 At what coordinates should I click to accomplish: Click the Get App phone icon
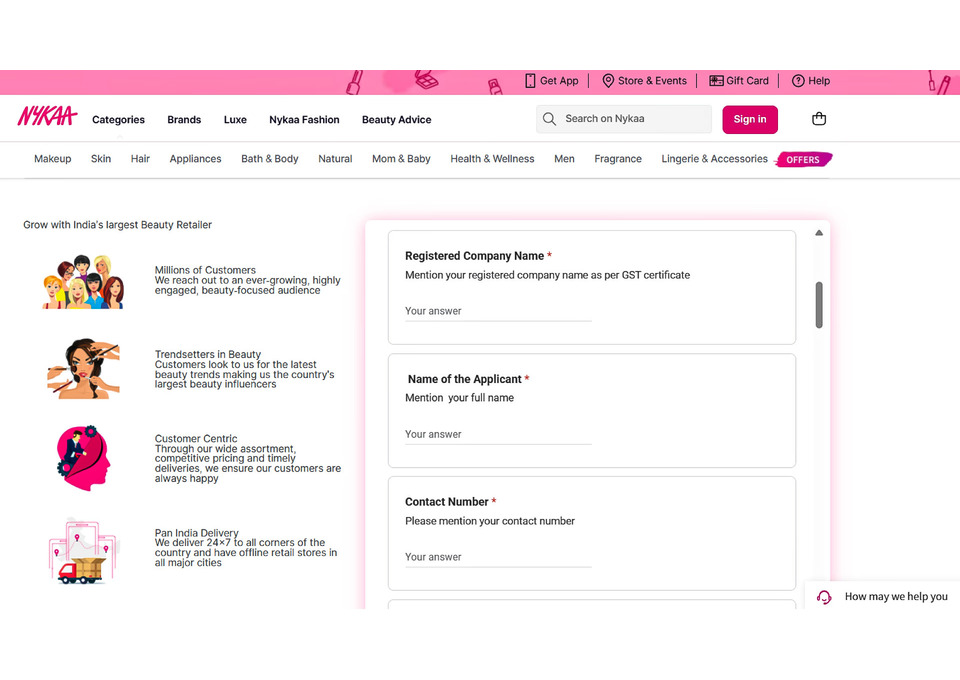point(530,81)
